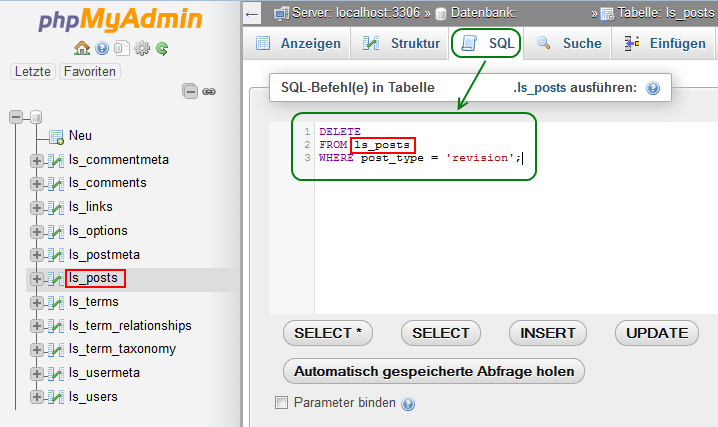The height and width of the screenshot is (427, 718).
Task: Open the Einfügen tab
Action: click(664, 43)
